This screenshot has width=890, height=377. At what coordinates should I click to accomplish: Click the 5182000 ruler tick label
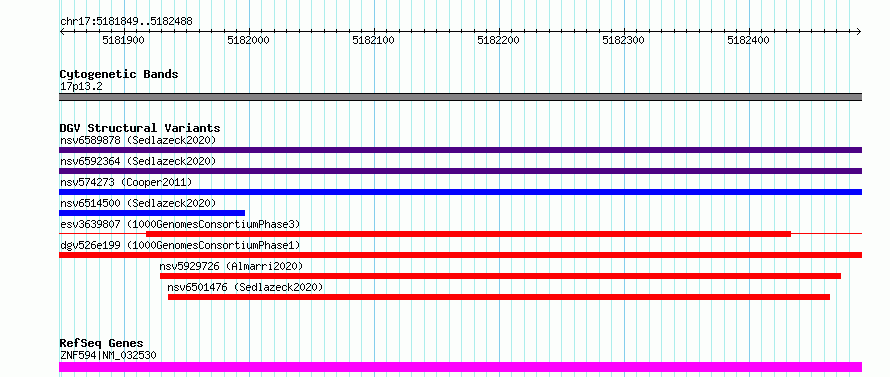(248, 40)
